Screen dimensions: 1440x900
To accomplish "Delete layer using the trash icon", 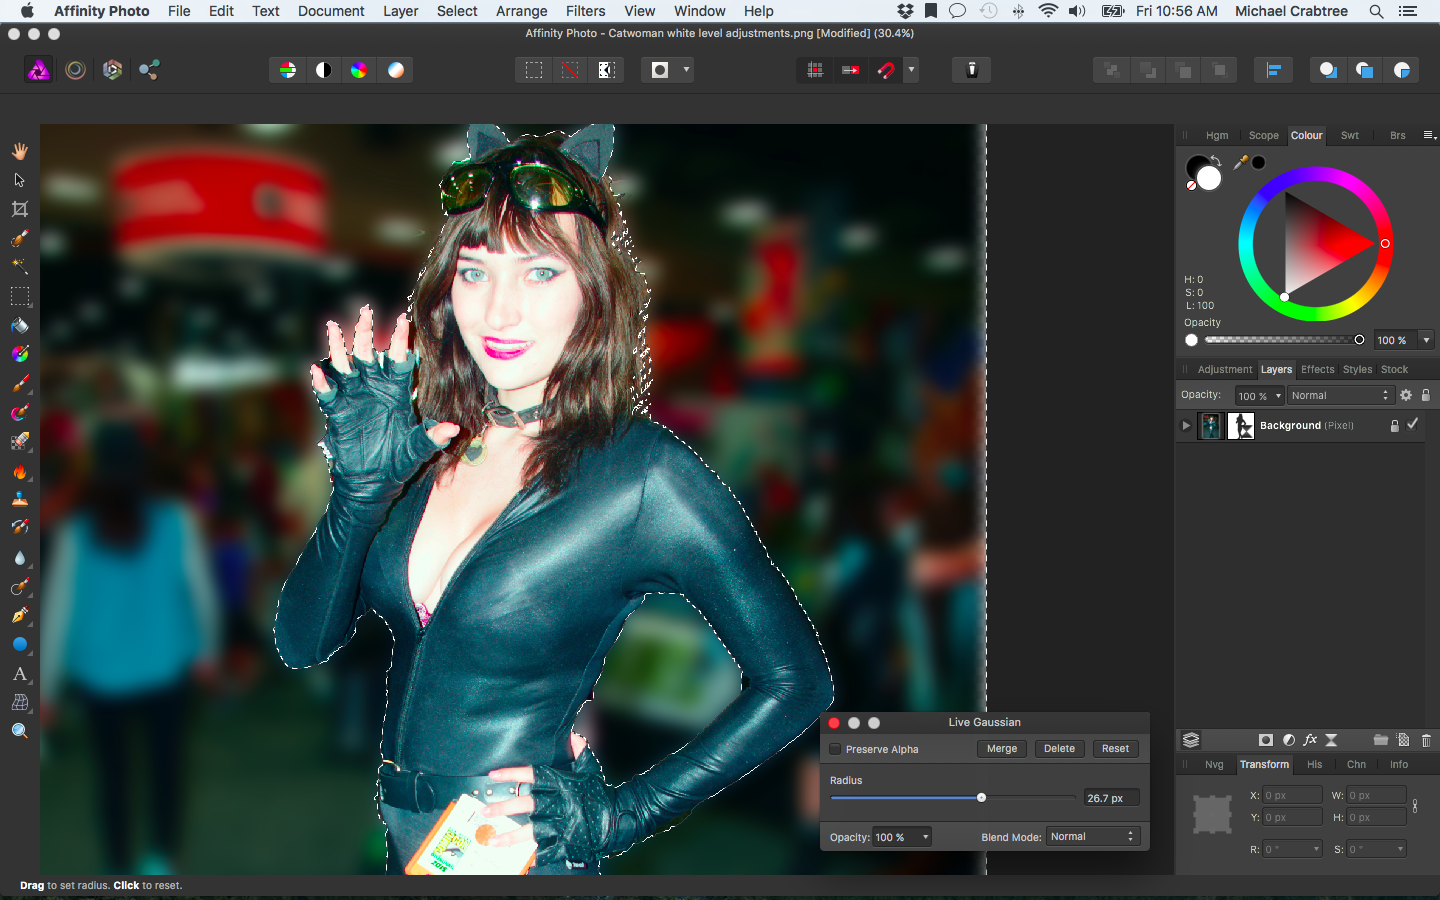I will [x=1426, y=740].
